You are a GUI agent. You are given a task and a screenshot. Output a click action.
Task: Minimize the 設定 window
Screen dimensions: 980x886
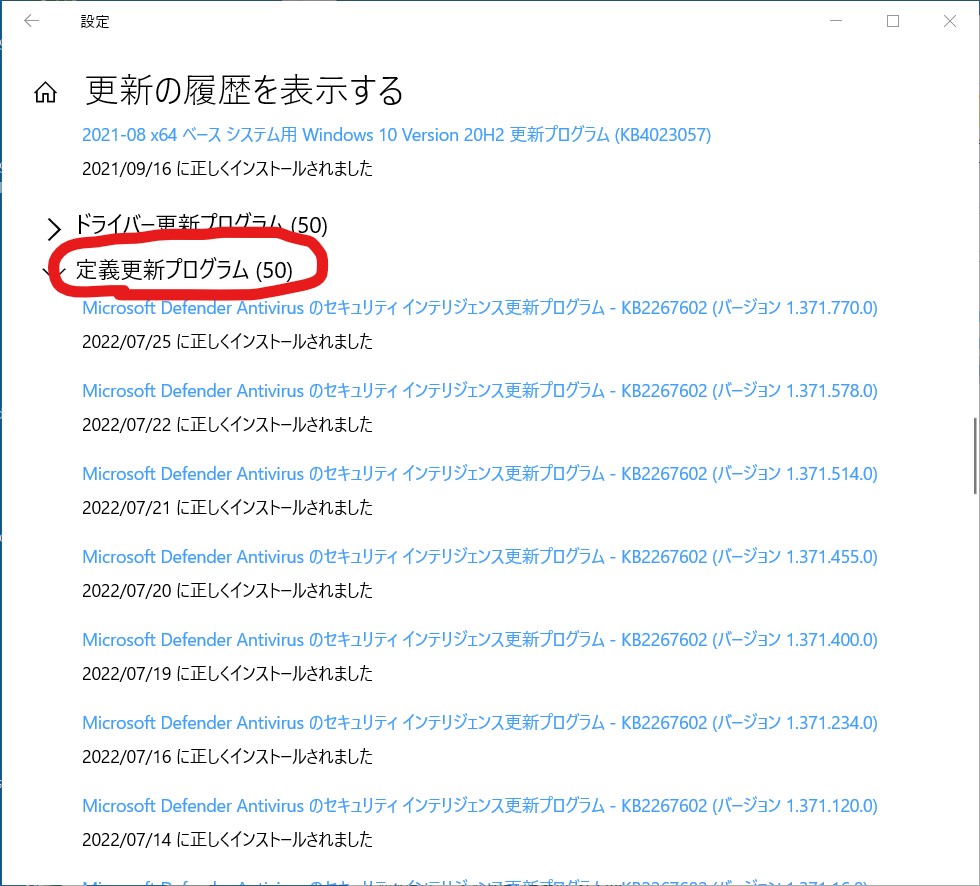coord(836,21)
